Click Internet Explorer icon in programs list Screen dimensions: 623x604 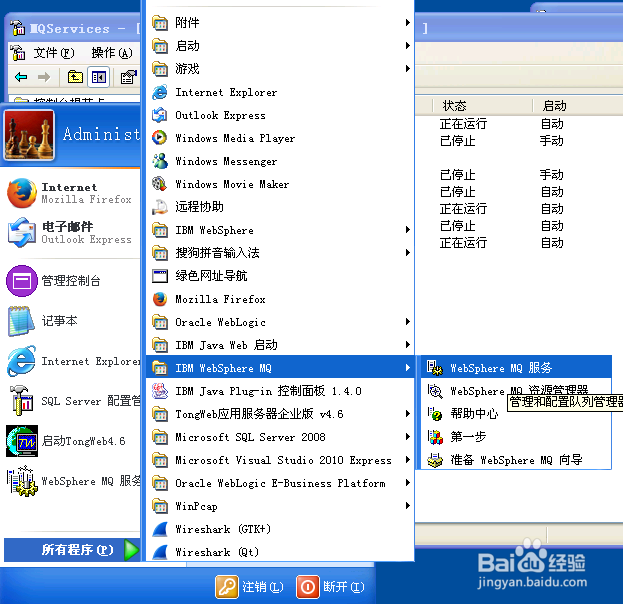[160, 92]
